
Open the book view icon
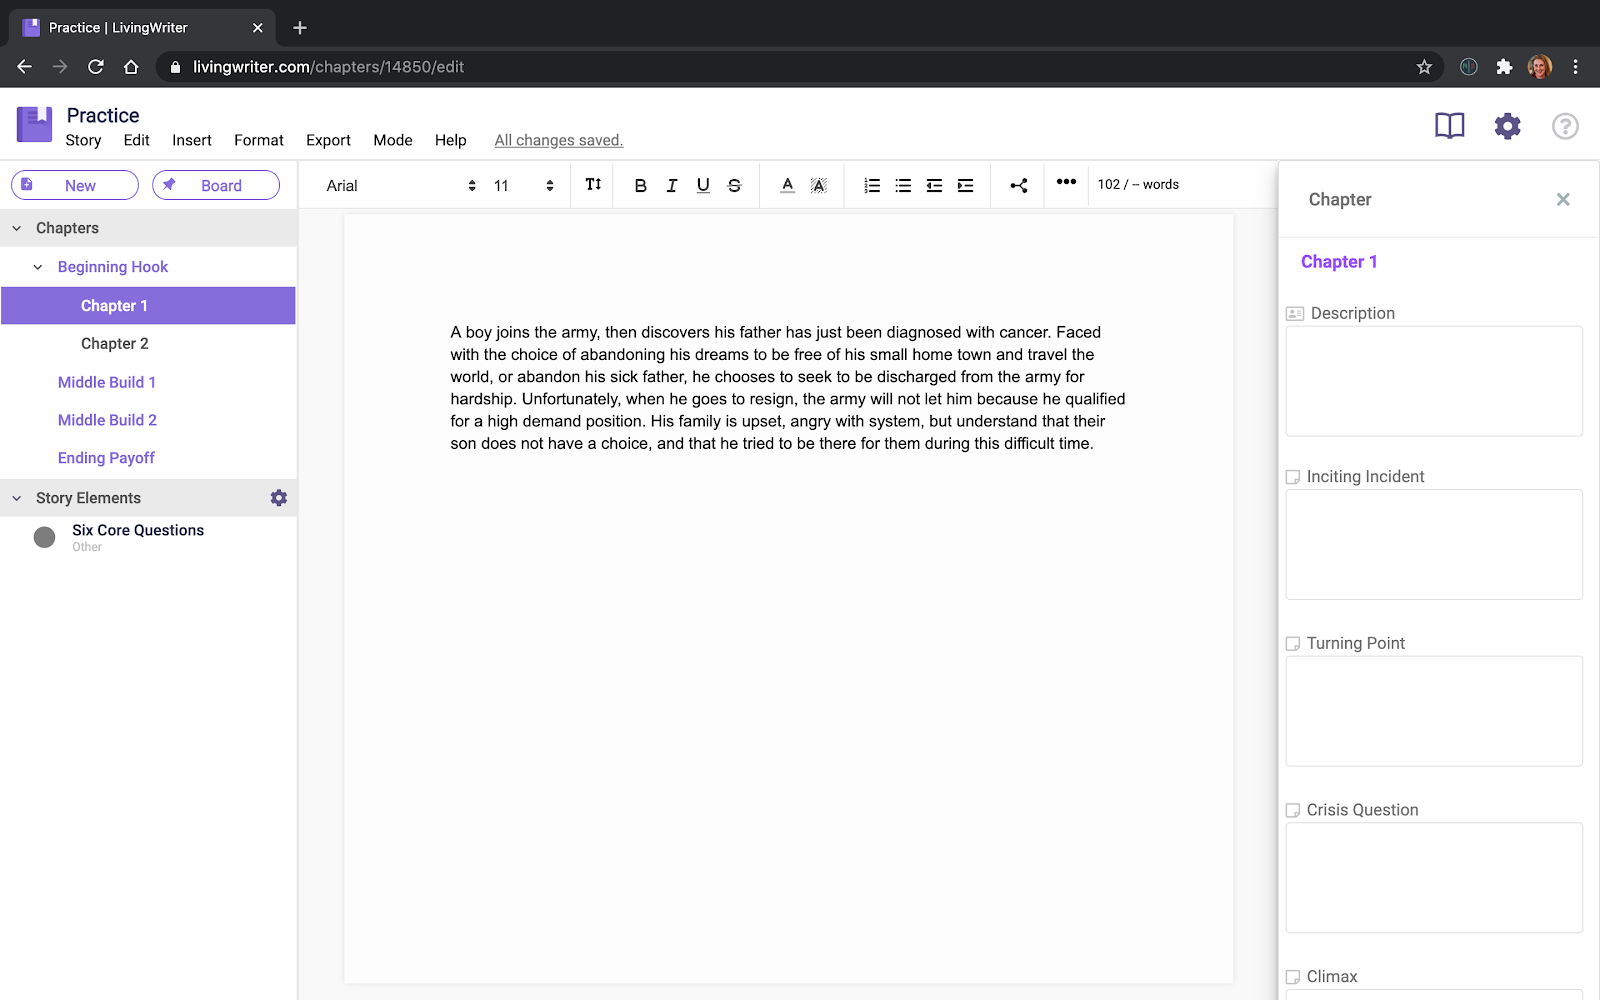pyautogui.click(x=1449, y=126)
